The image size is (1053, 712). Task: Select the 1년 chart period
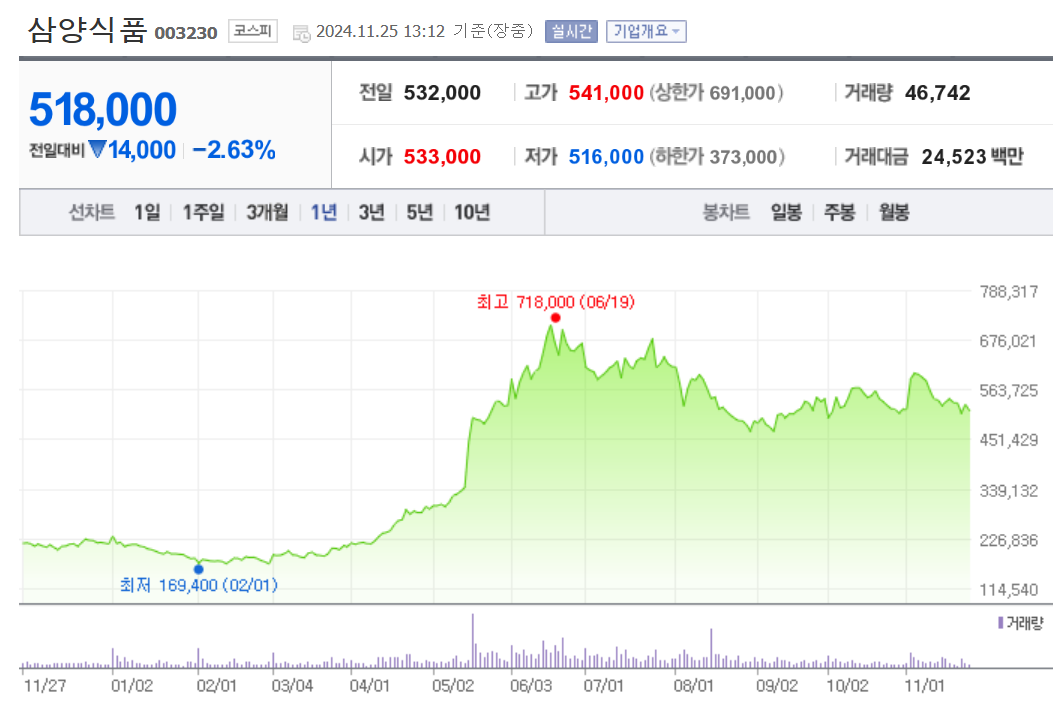(x=324, y=212)
